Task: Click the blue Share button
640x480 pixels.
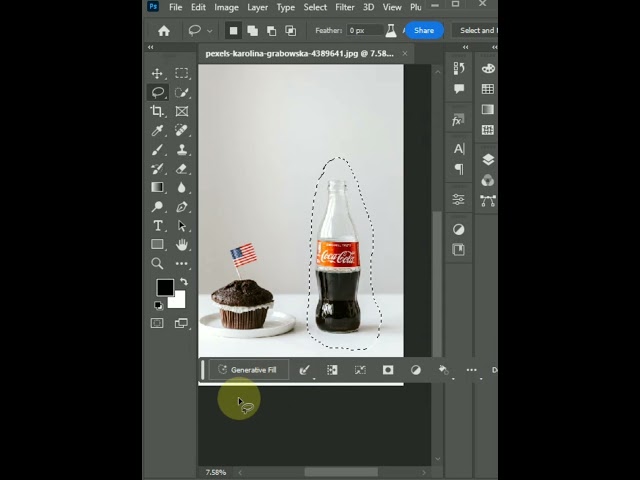Action: (x=424, y=31)
